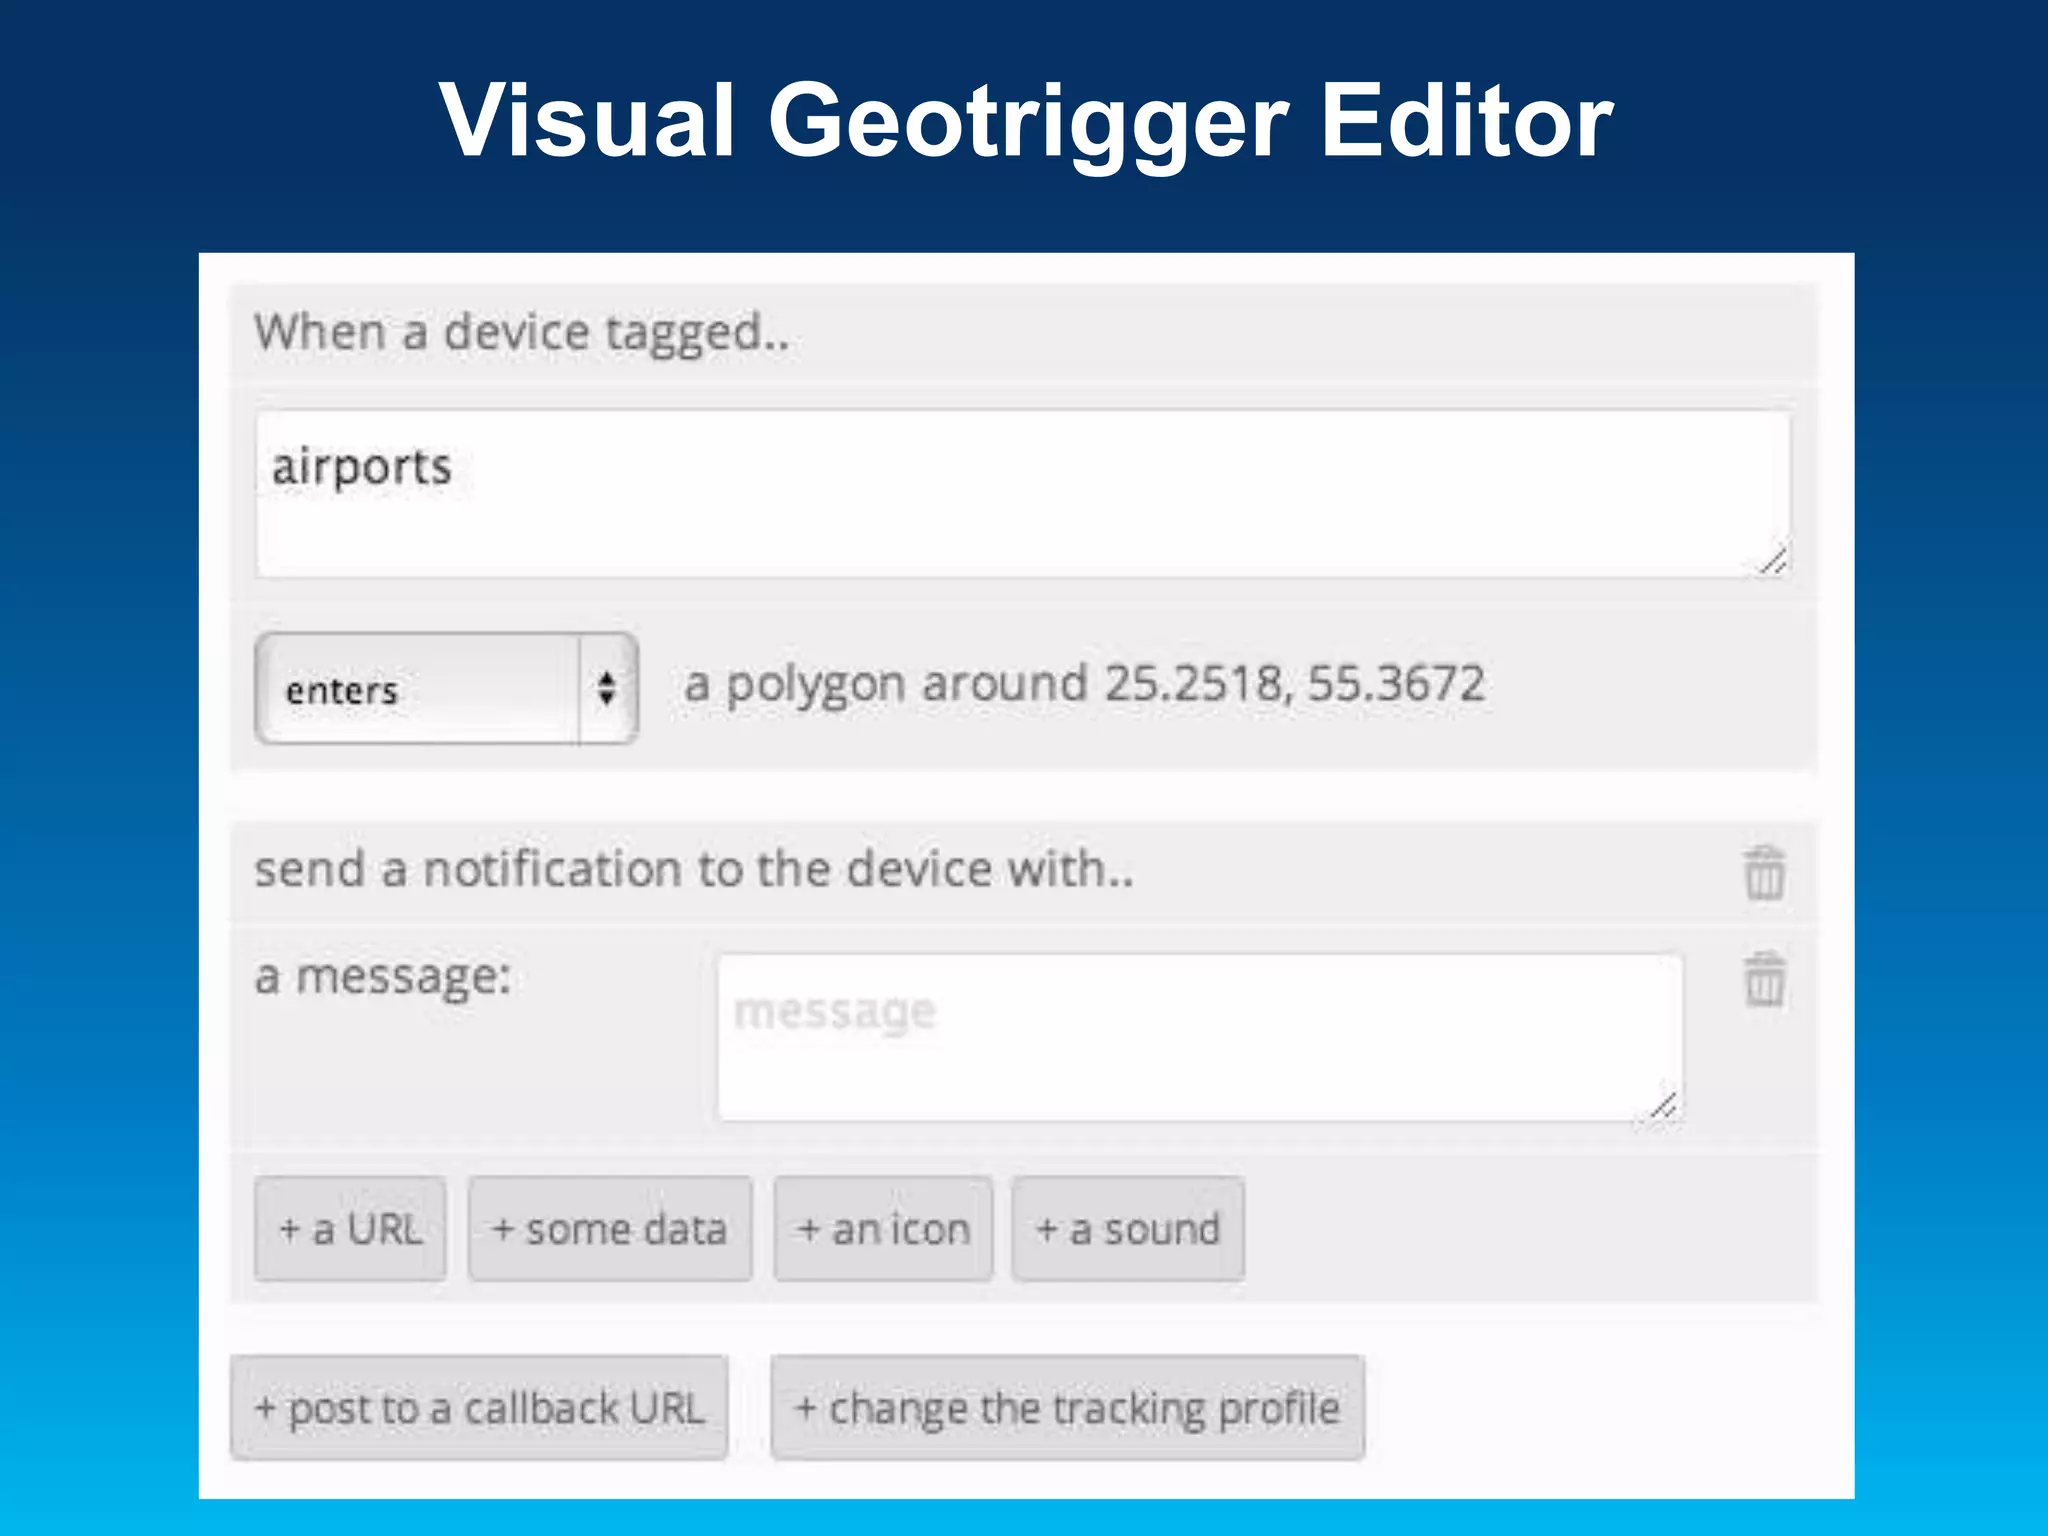Add 'post to a callback URL' action
This screenshot has height=1536, width=2048.
[x=479, y=1408]
